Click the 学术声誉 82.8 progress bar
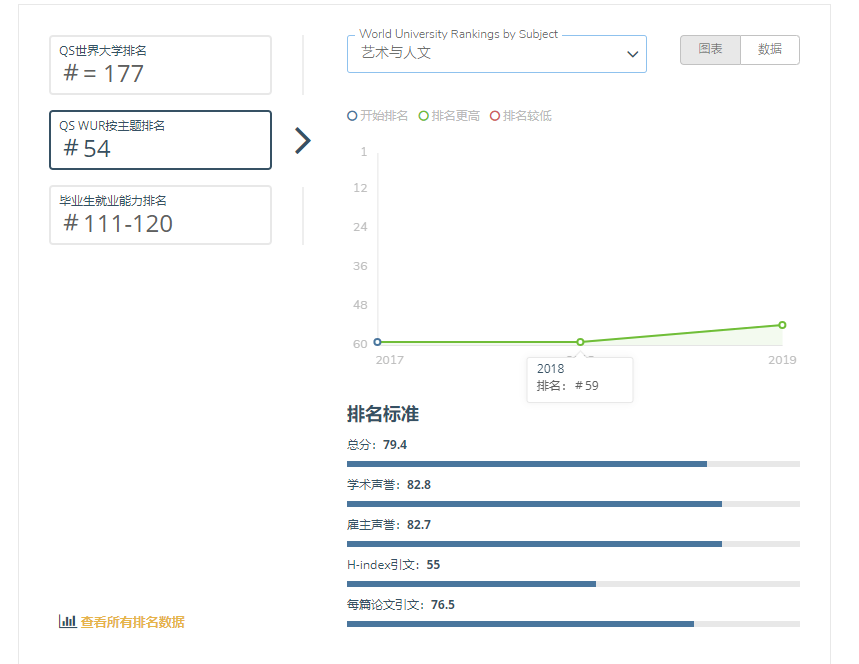The height and width of the screenshot is (664, 859). 573,504
